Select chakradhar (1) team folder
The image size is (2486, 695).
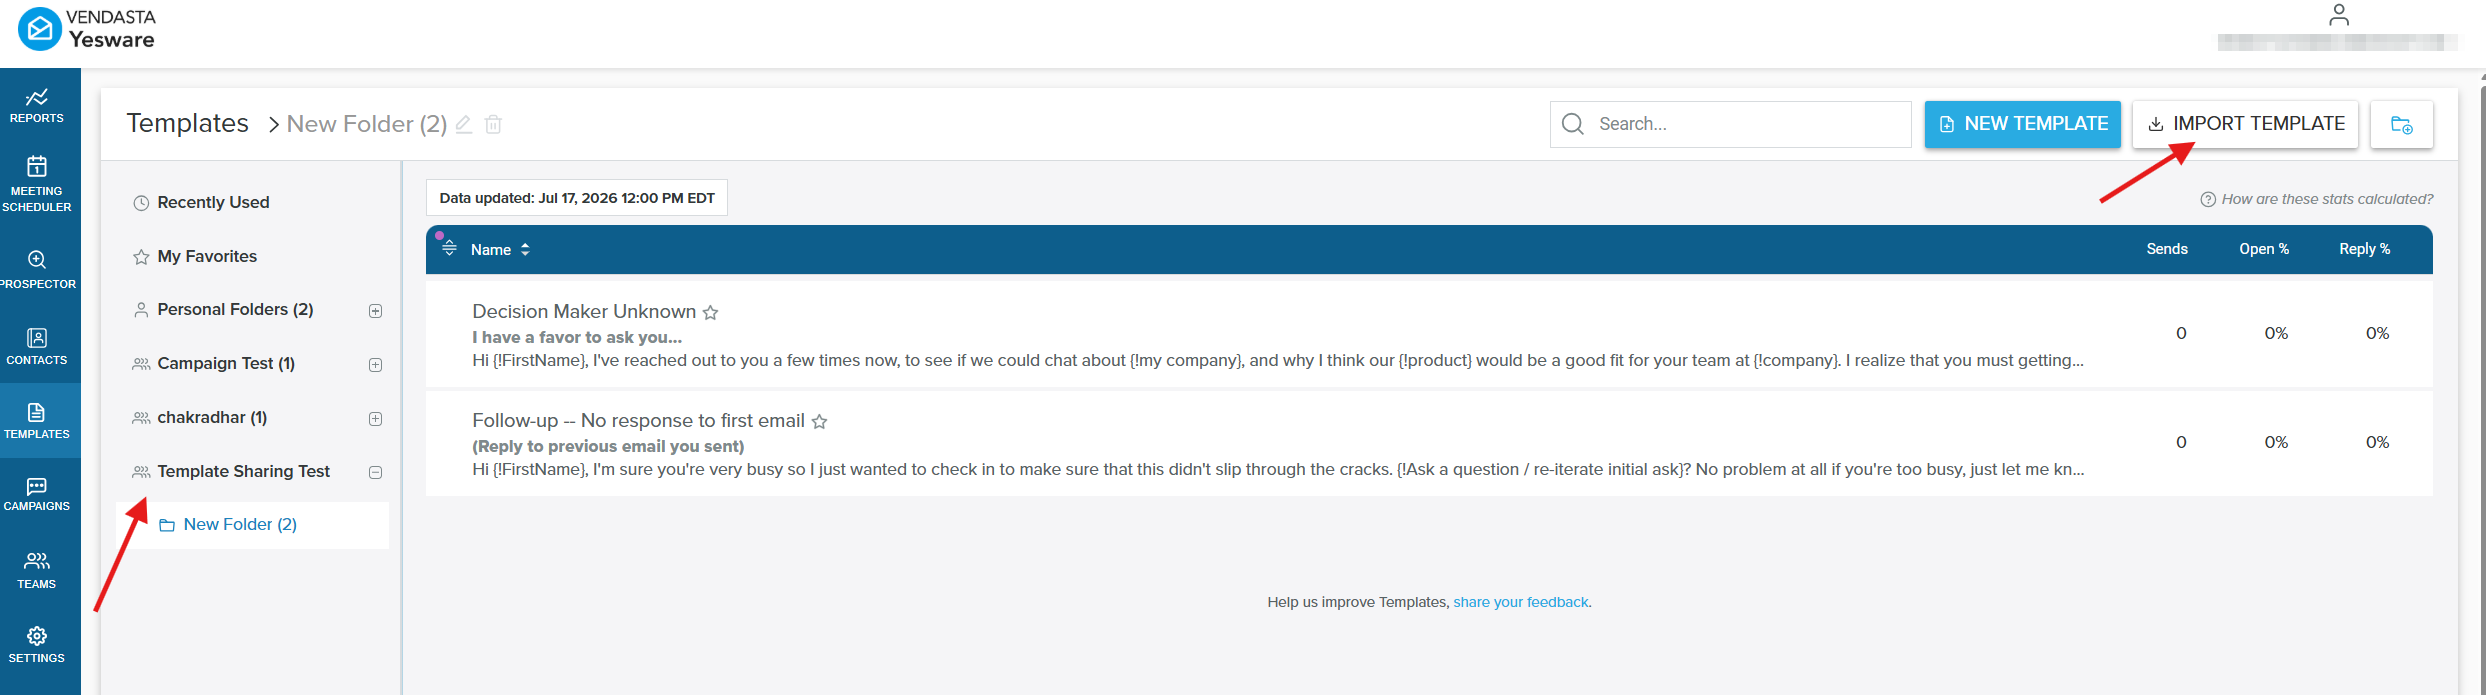(212, 417)
